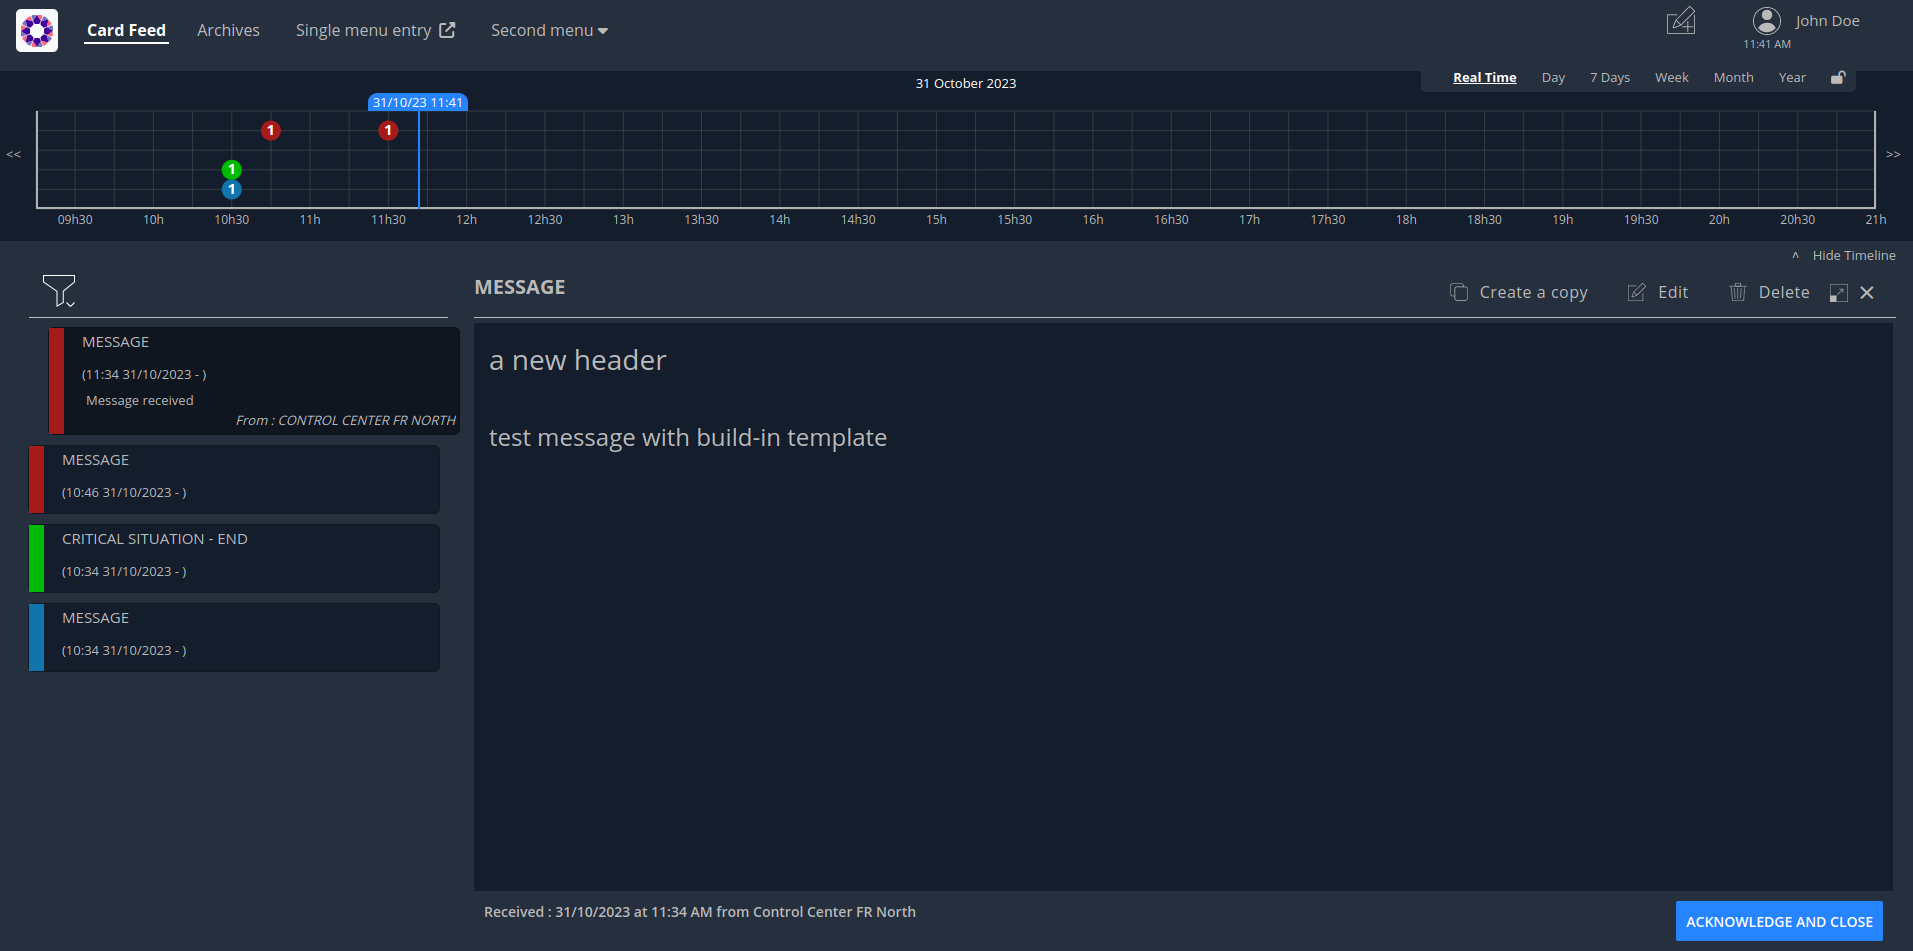1913x951 pixels.
Task: Open the Second menu dropdown
Action: point(548,30)
